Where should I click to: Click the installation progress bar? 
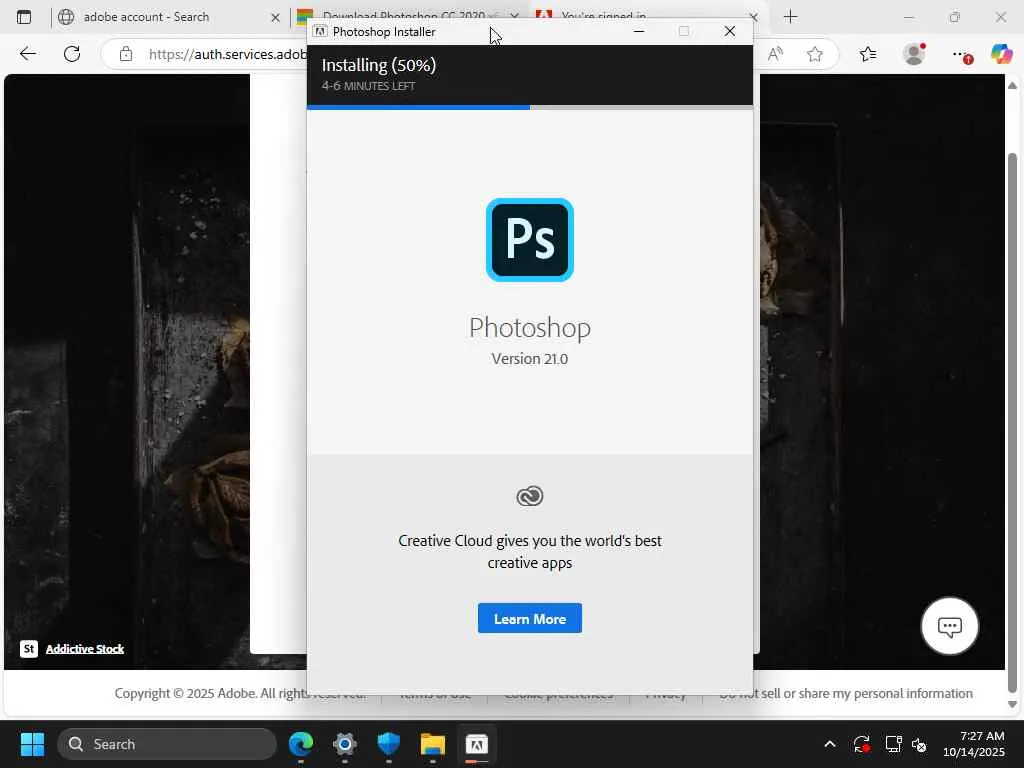(530, 107)
